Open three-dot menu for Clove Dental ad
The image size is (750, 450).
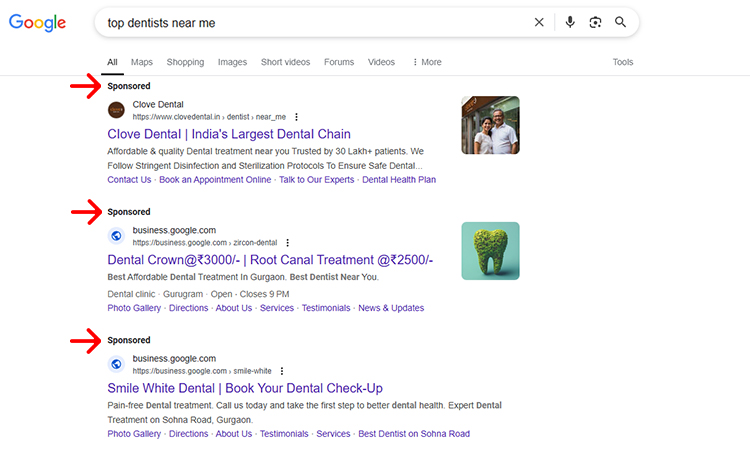[297, 117]
